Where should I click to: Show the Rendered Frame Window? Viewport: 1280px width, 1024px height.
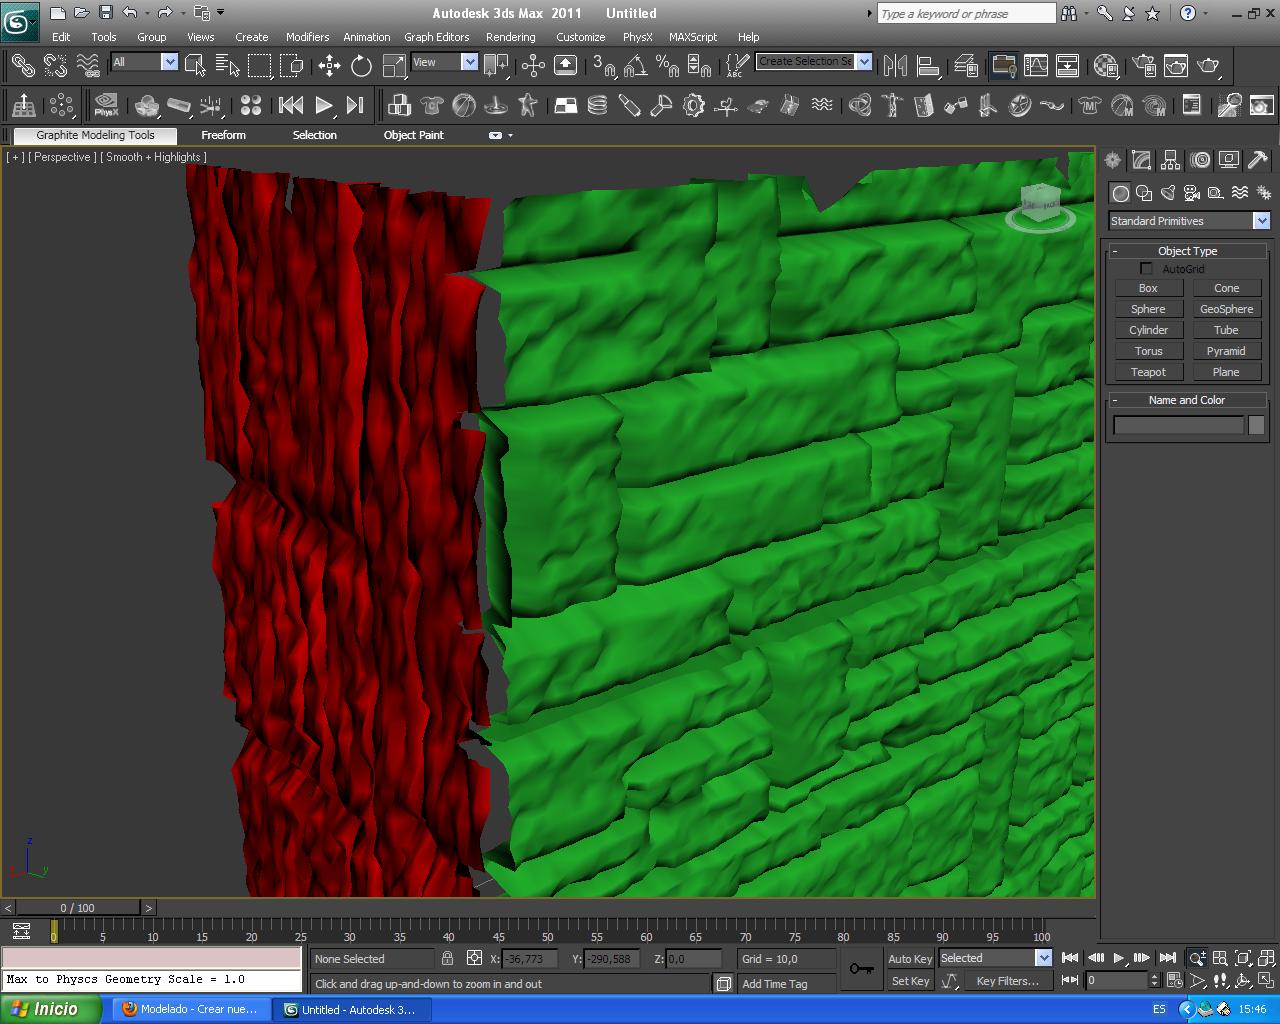tap(1176, 66)
